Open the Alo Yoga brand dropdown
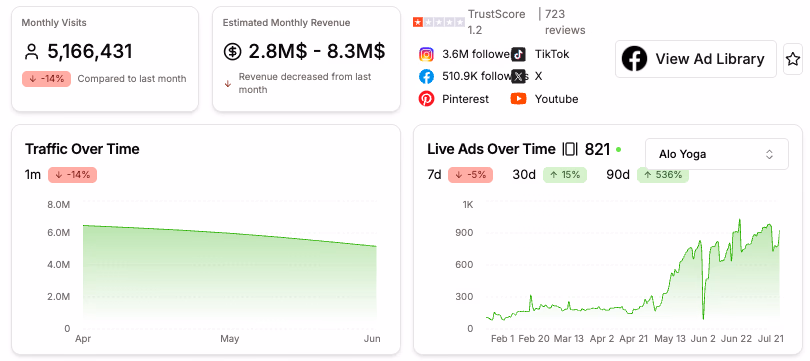Screen dimensions: 810x361 (716, 154)
